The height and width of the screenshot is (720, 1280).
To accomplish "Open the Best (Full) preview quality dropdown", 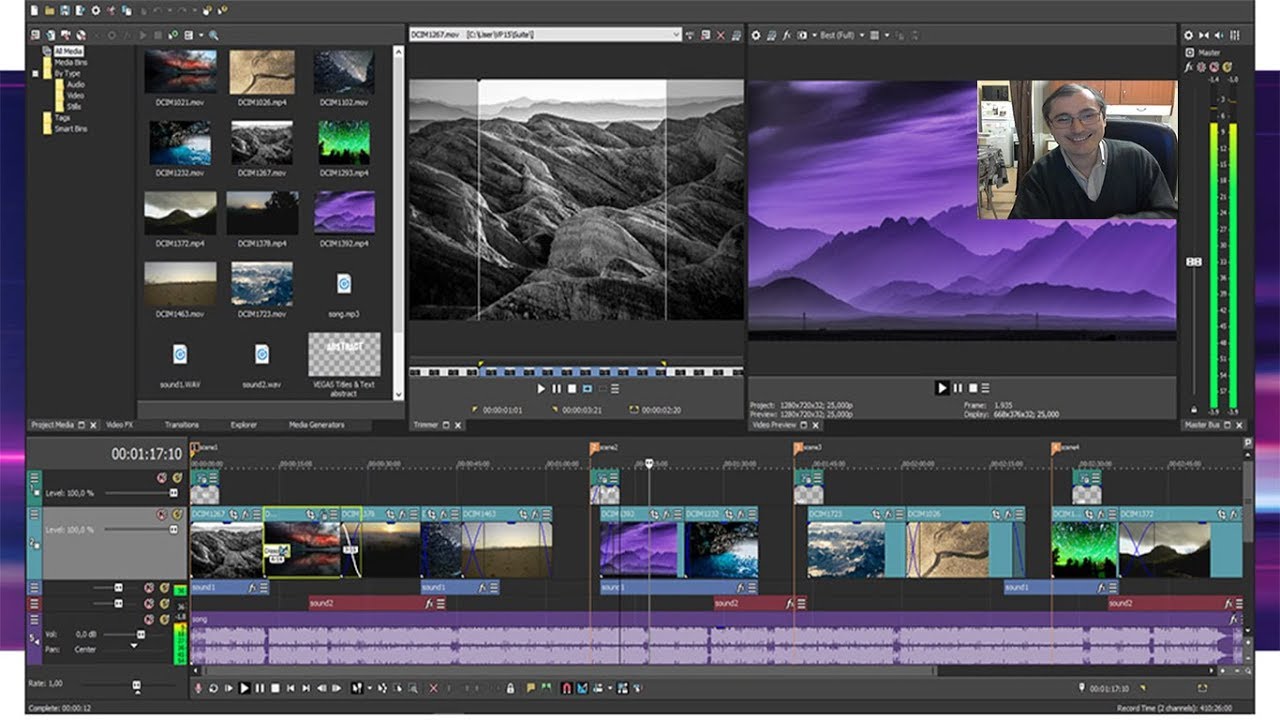I will tap(862, 35).
